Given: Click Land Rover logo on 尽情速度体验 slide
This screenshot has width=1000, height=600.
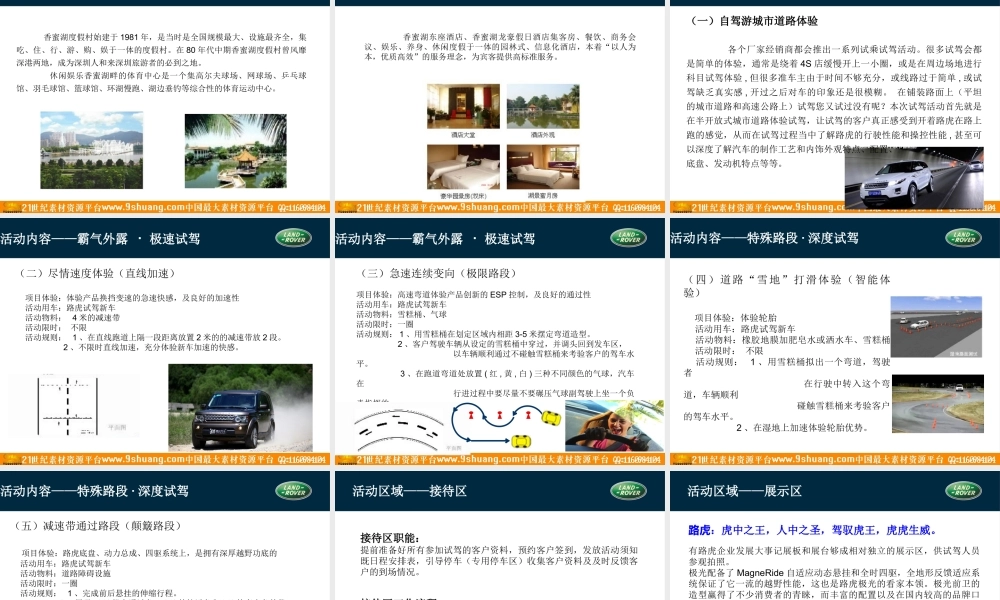Looking at the screenshot, I should pos(293,238).
